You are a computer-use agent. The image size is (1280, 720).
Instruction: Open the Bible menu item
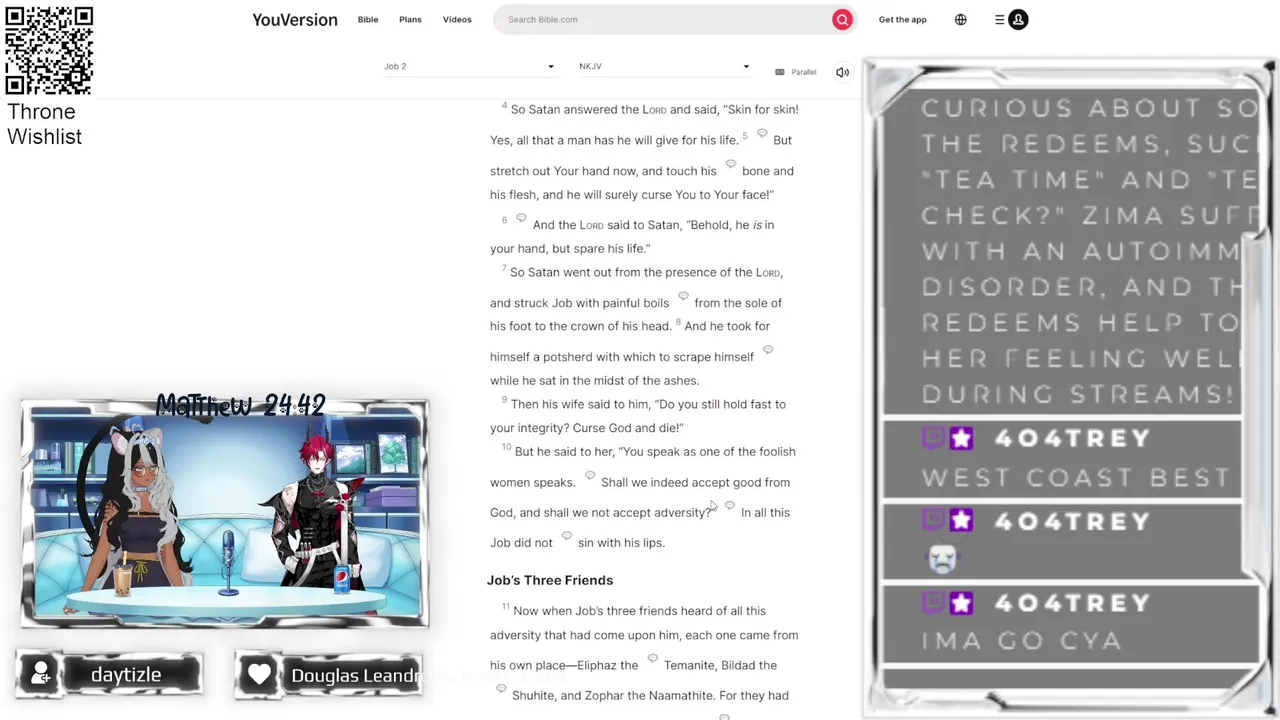(x=368, y=19)
